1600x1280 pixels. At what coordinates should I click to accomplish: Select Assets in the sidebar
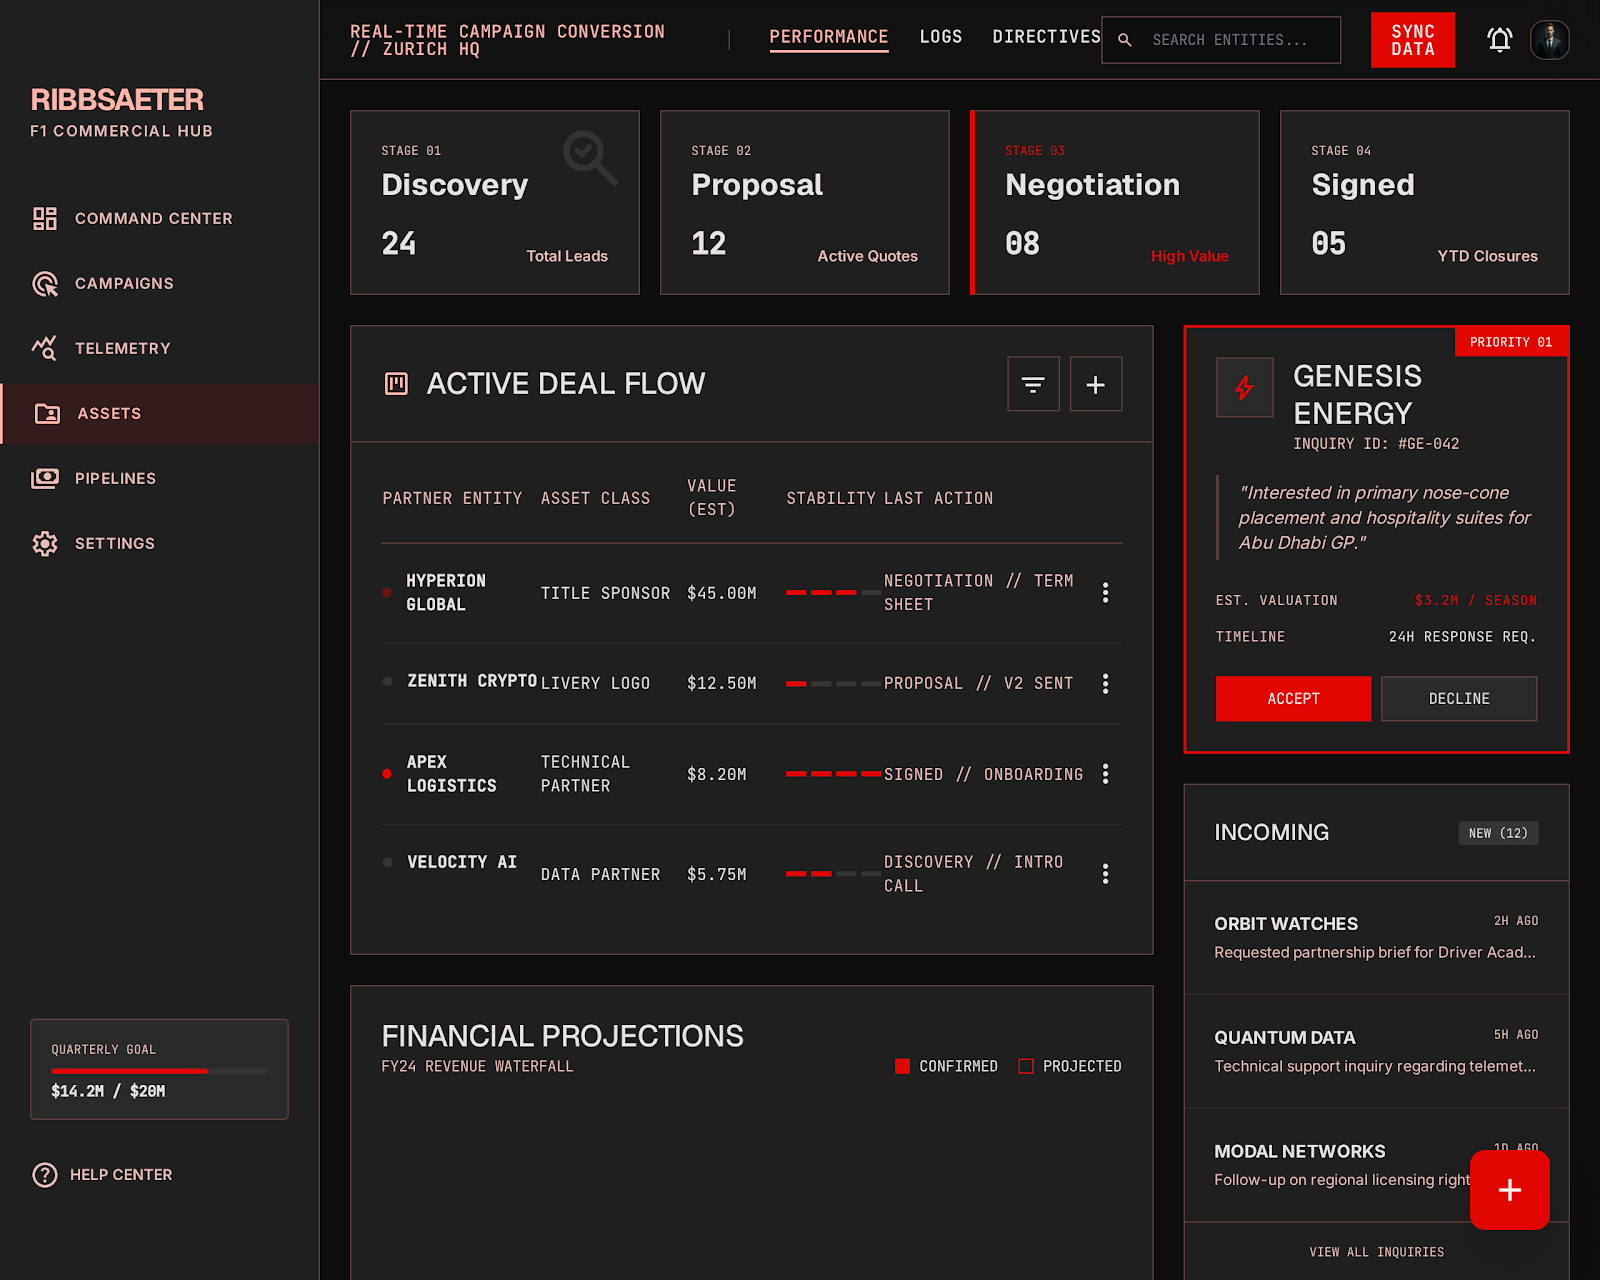tap(160, 413)
